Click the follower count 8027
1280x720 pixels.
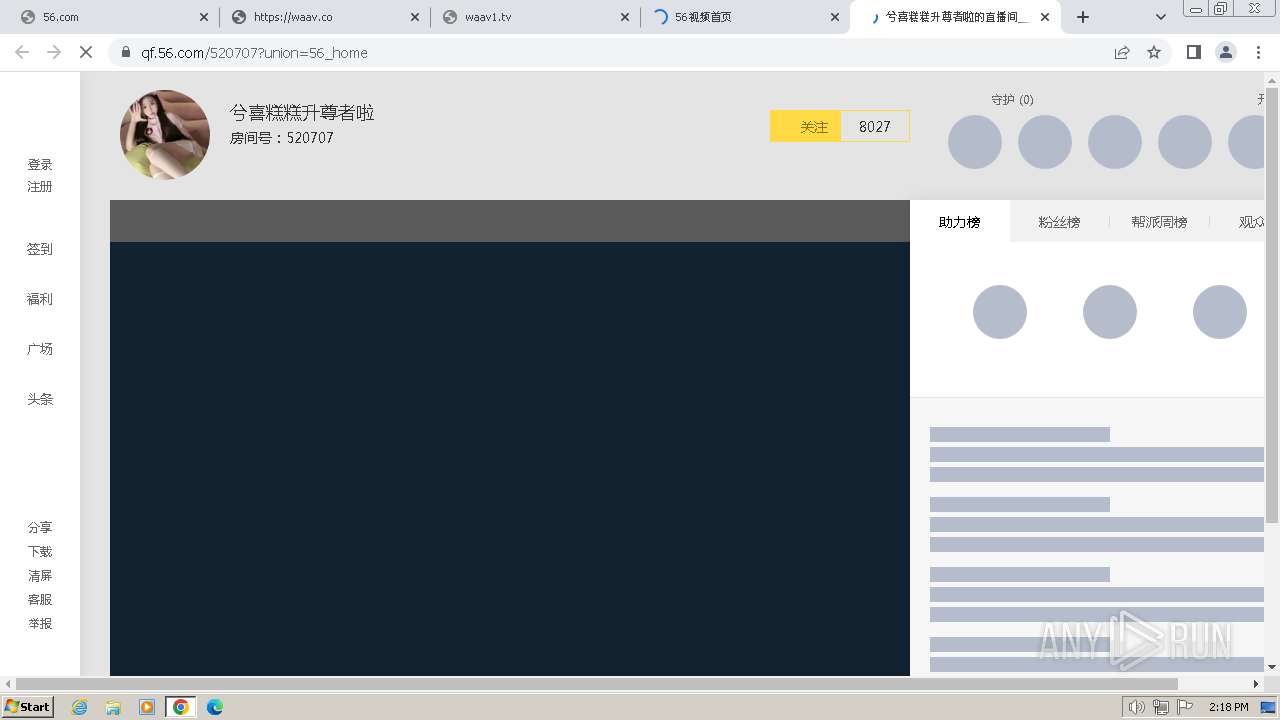875,126
